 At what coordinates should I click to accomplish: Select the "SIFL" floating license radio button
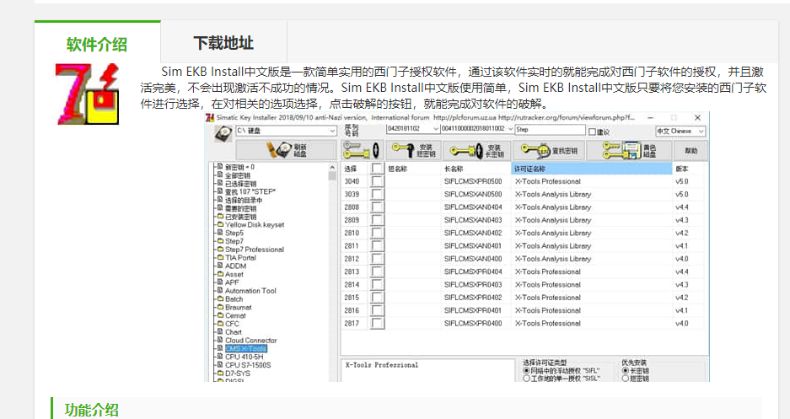pos(526,371)
